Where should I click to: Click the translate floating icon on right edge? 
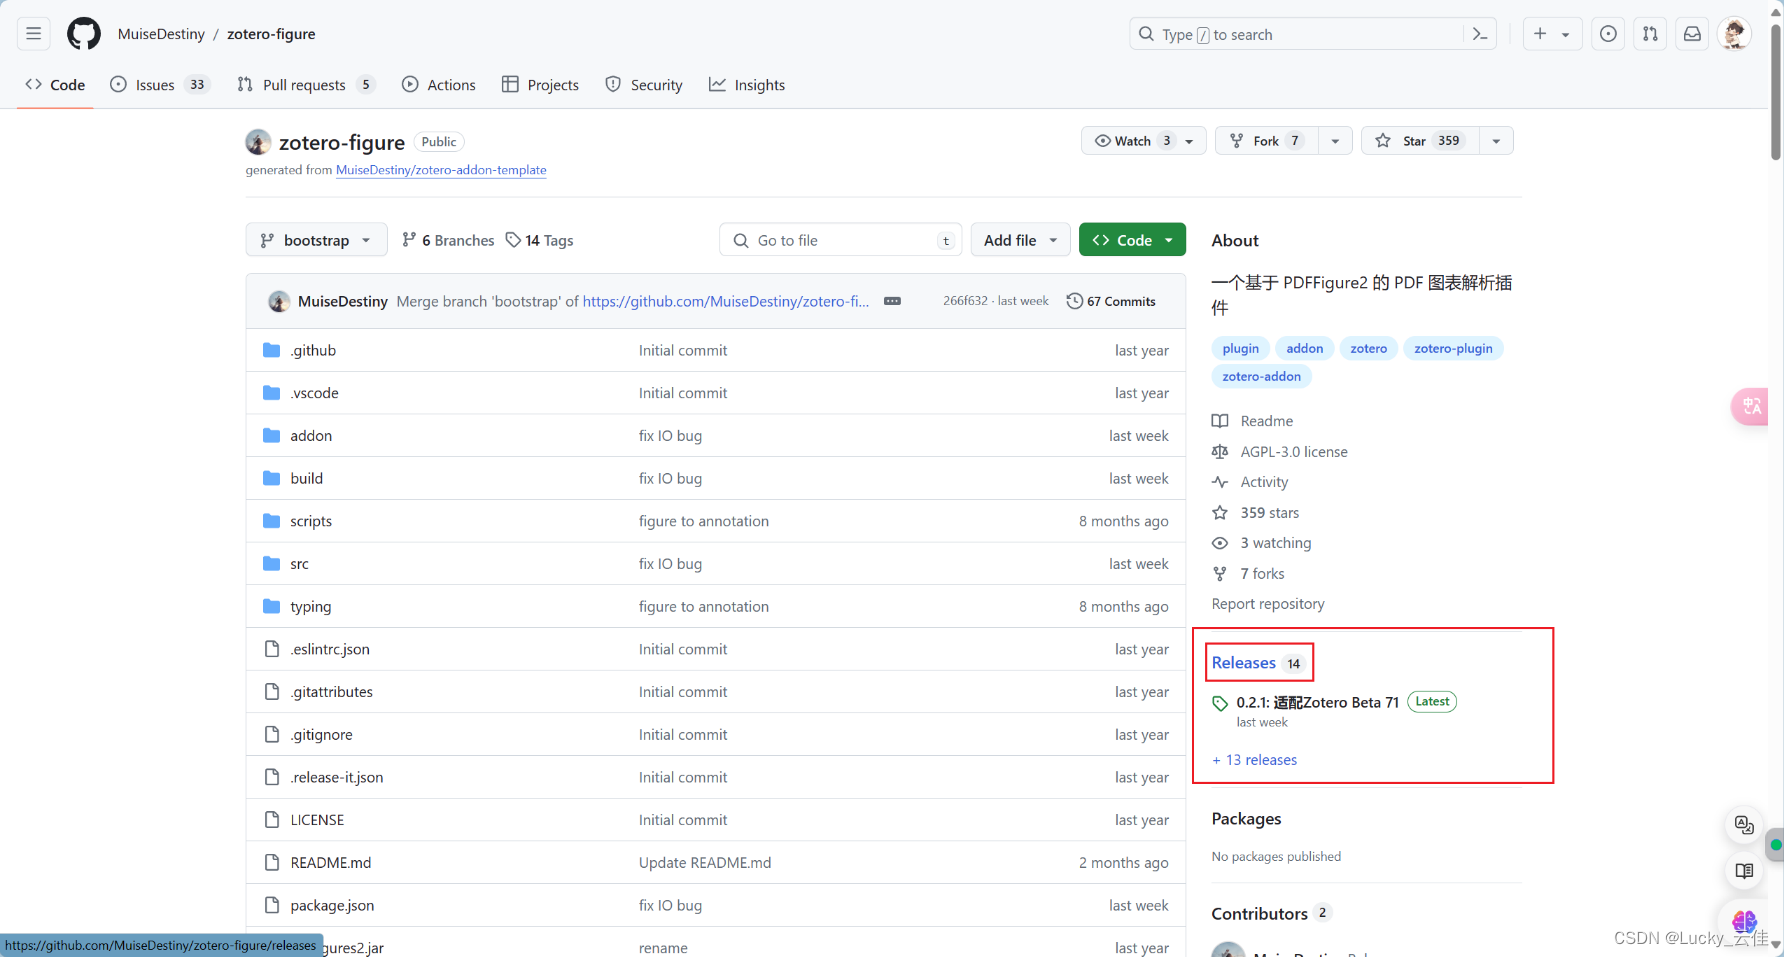tap(1751, 406)
